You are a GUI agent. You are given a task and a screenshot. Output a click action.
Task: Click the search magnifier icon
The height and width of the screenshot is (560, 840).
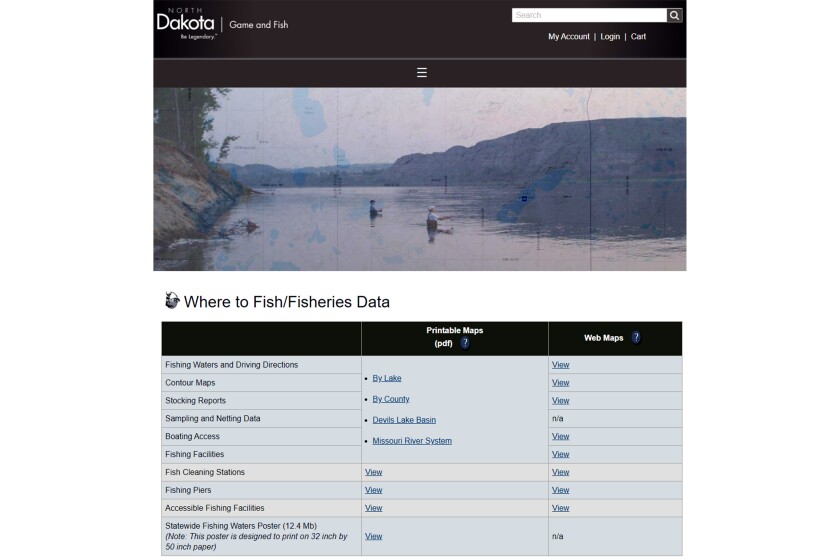pyautogui.click(x=675, y=15)
